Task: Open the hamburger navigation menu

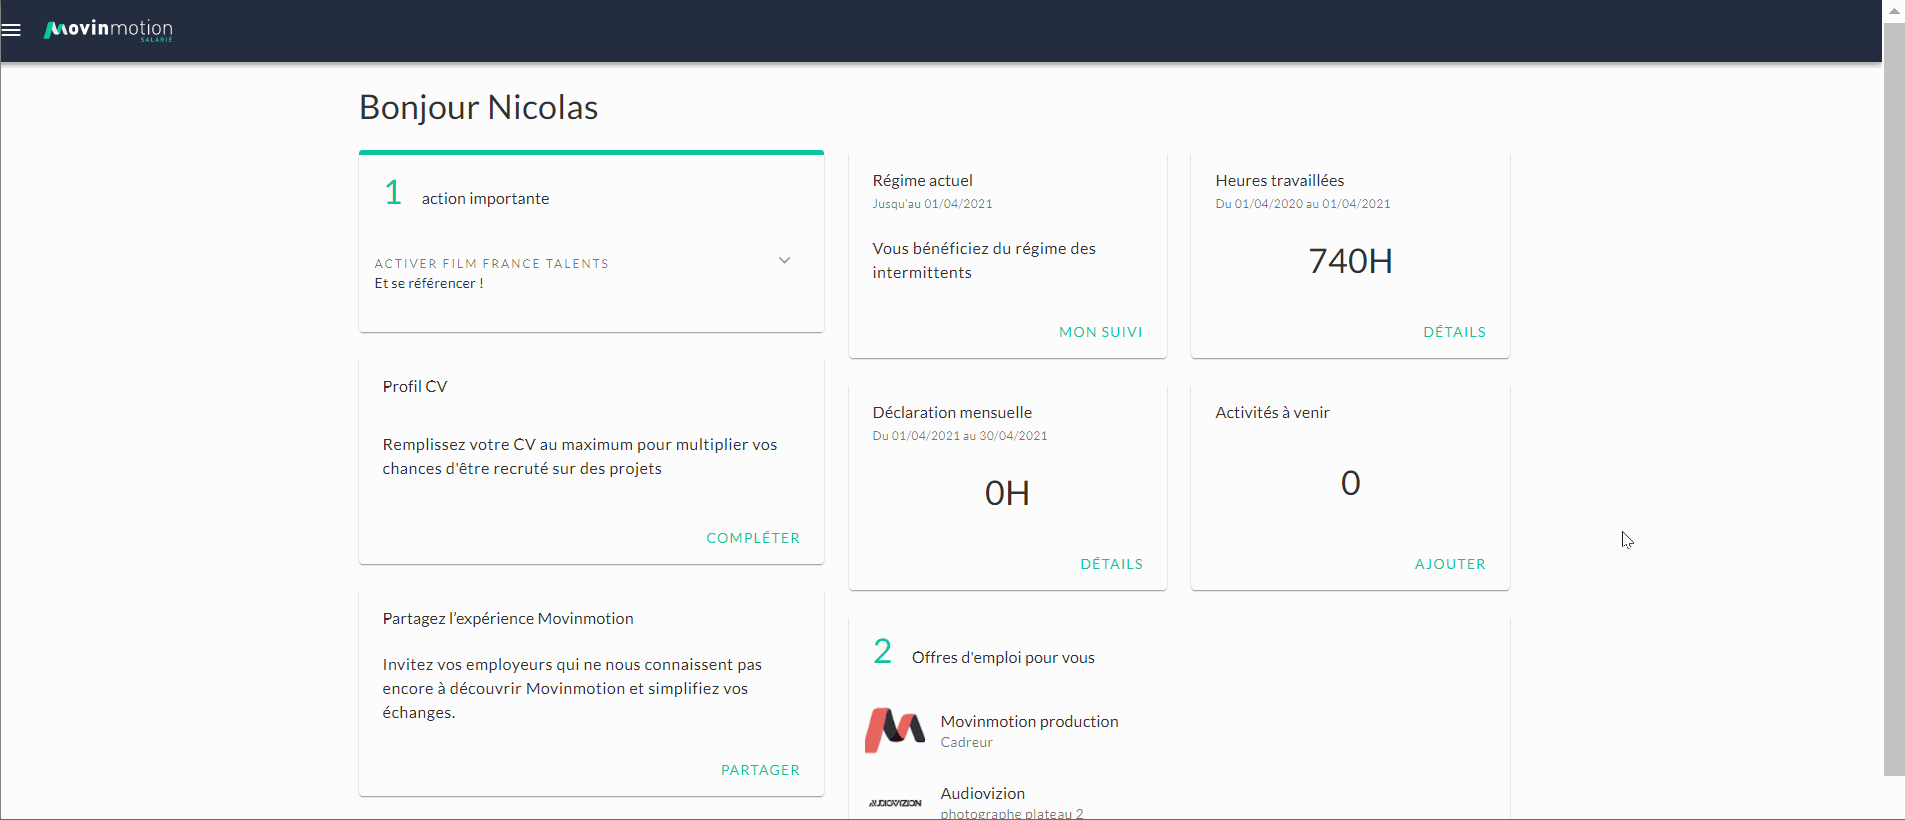Action: click(x=11, y=30)
